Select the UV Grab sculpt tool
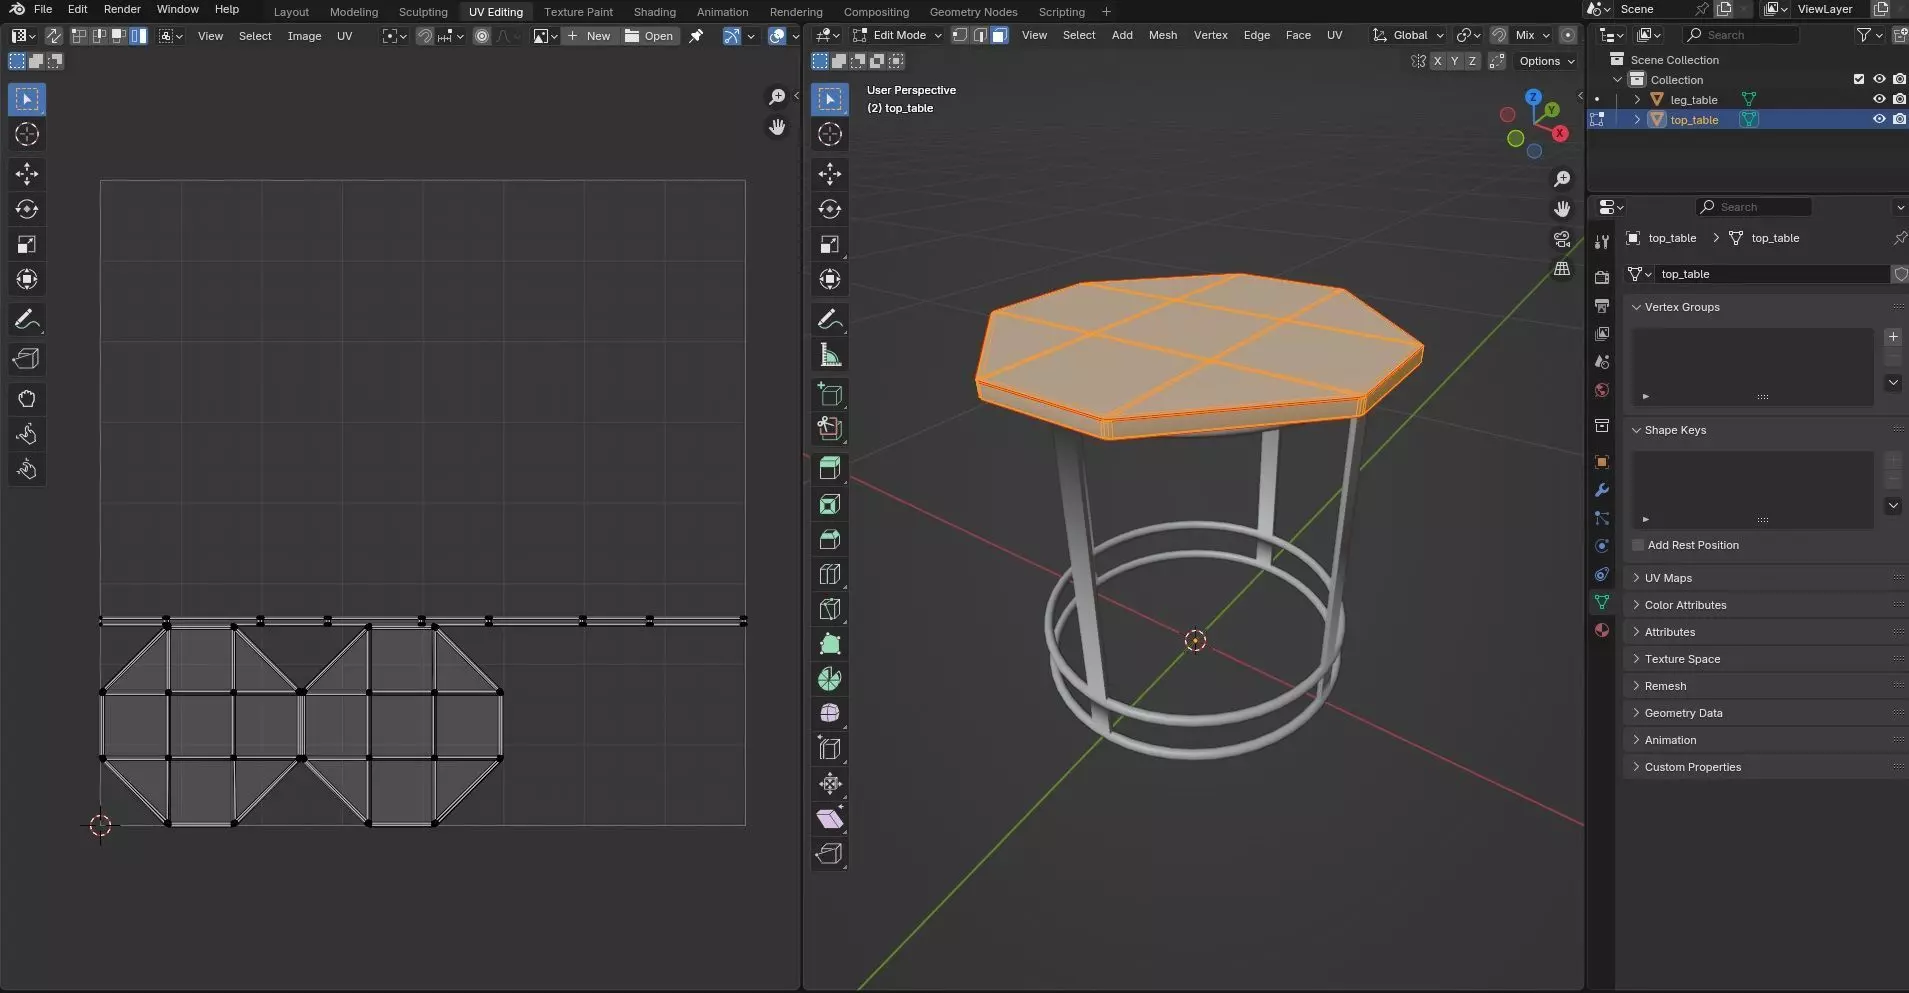Viewport: 1909px width, 993px height. pyautogui.click(x=27, y=399)
